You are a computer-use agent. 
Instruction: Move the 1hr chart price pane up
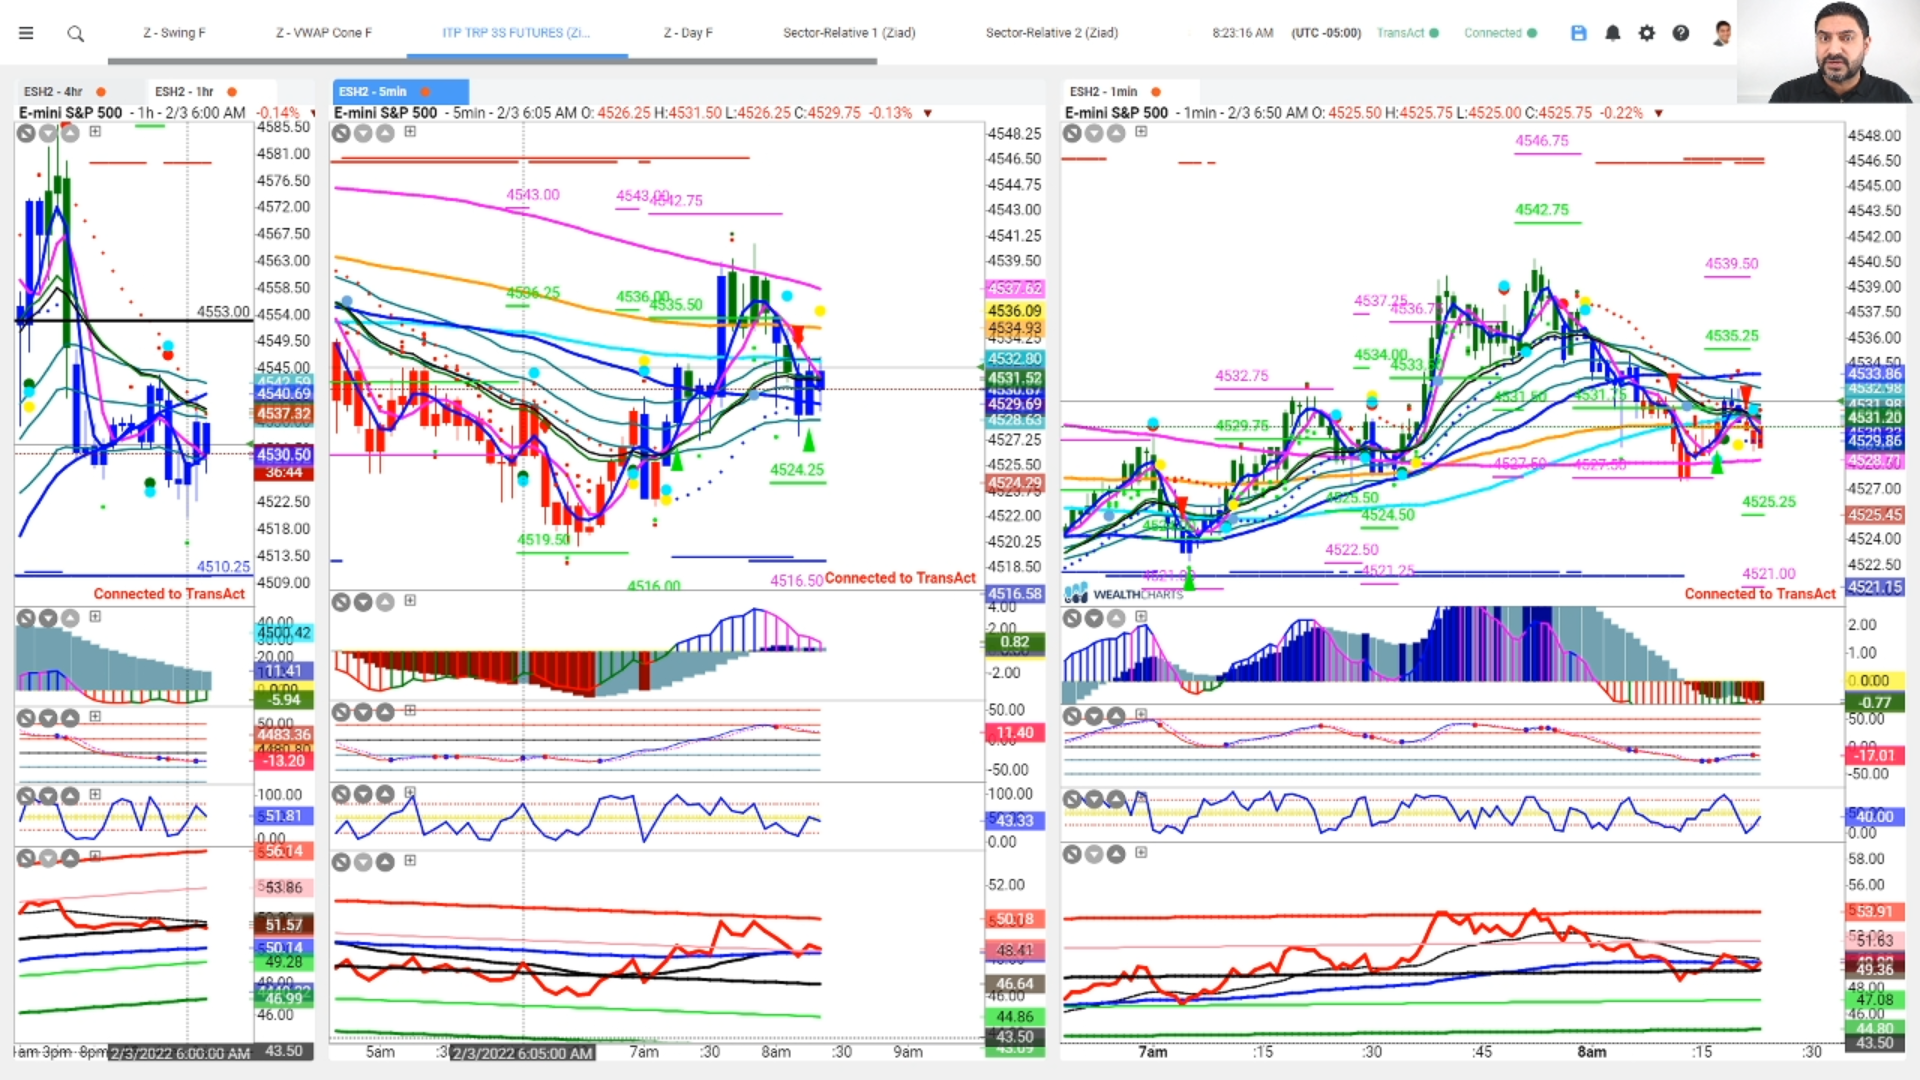(x=70, y=133)
